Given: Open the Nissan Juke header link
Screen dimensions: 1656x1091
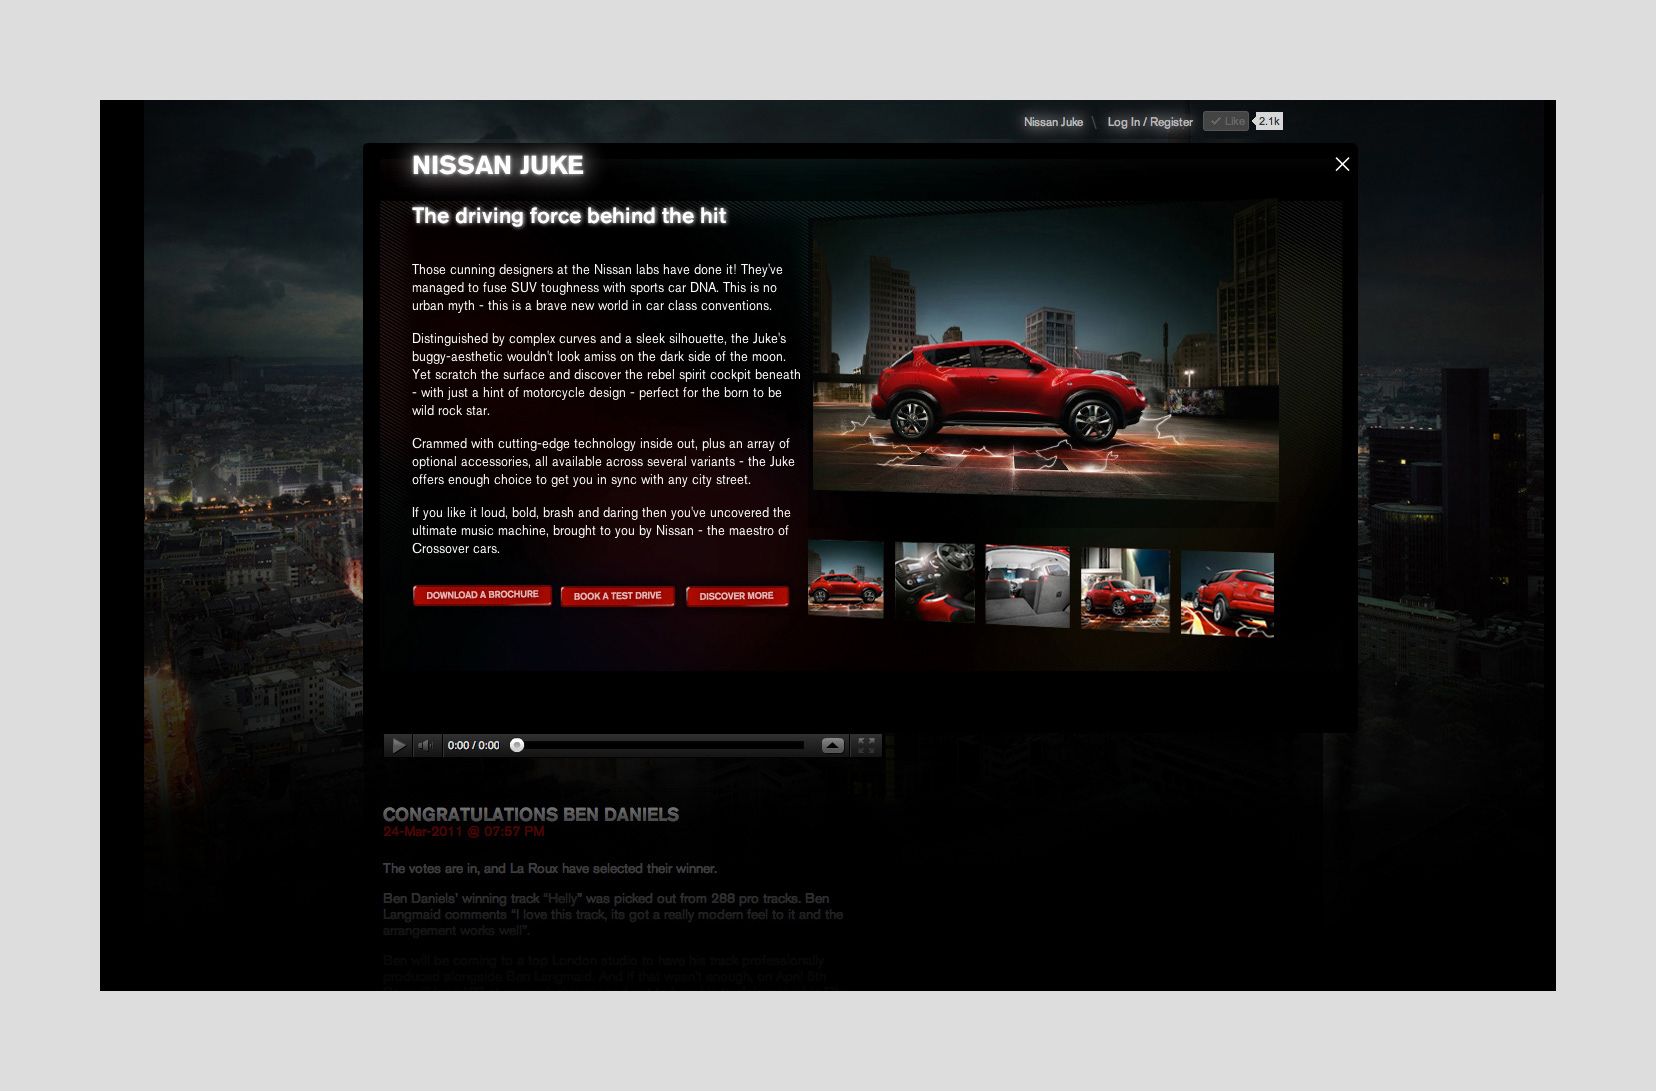Looking at the screenshot, I should (x=1053, y=122).
